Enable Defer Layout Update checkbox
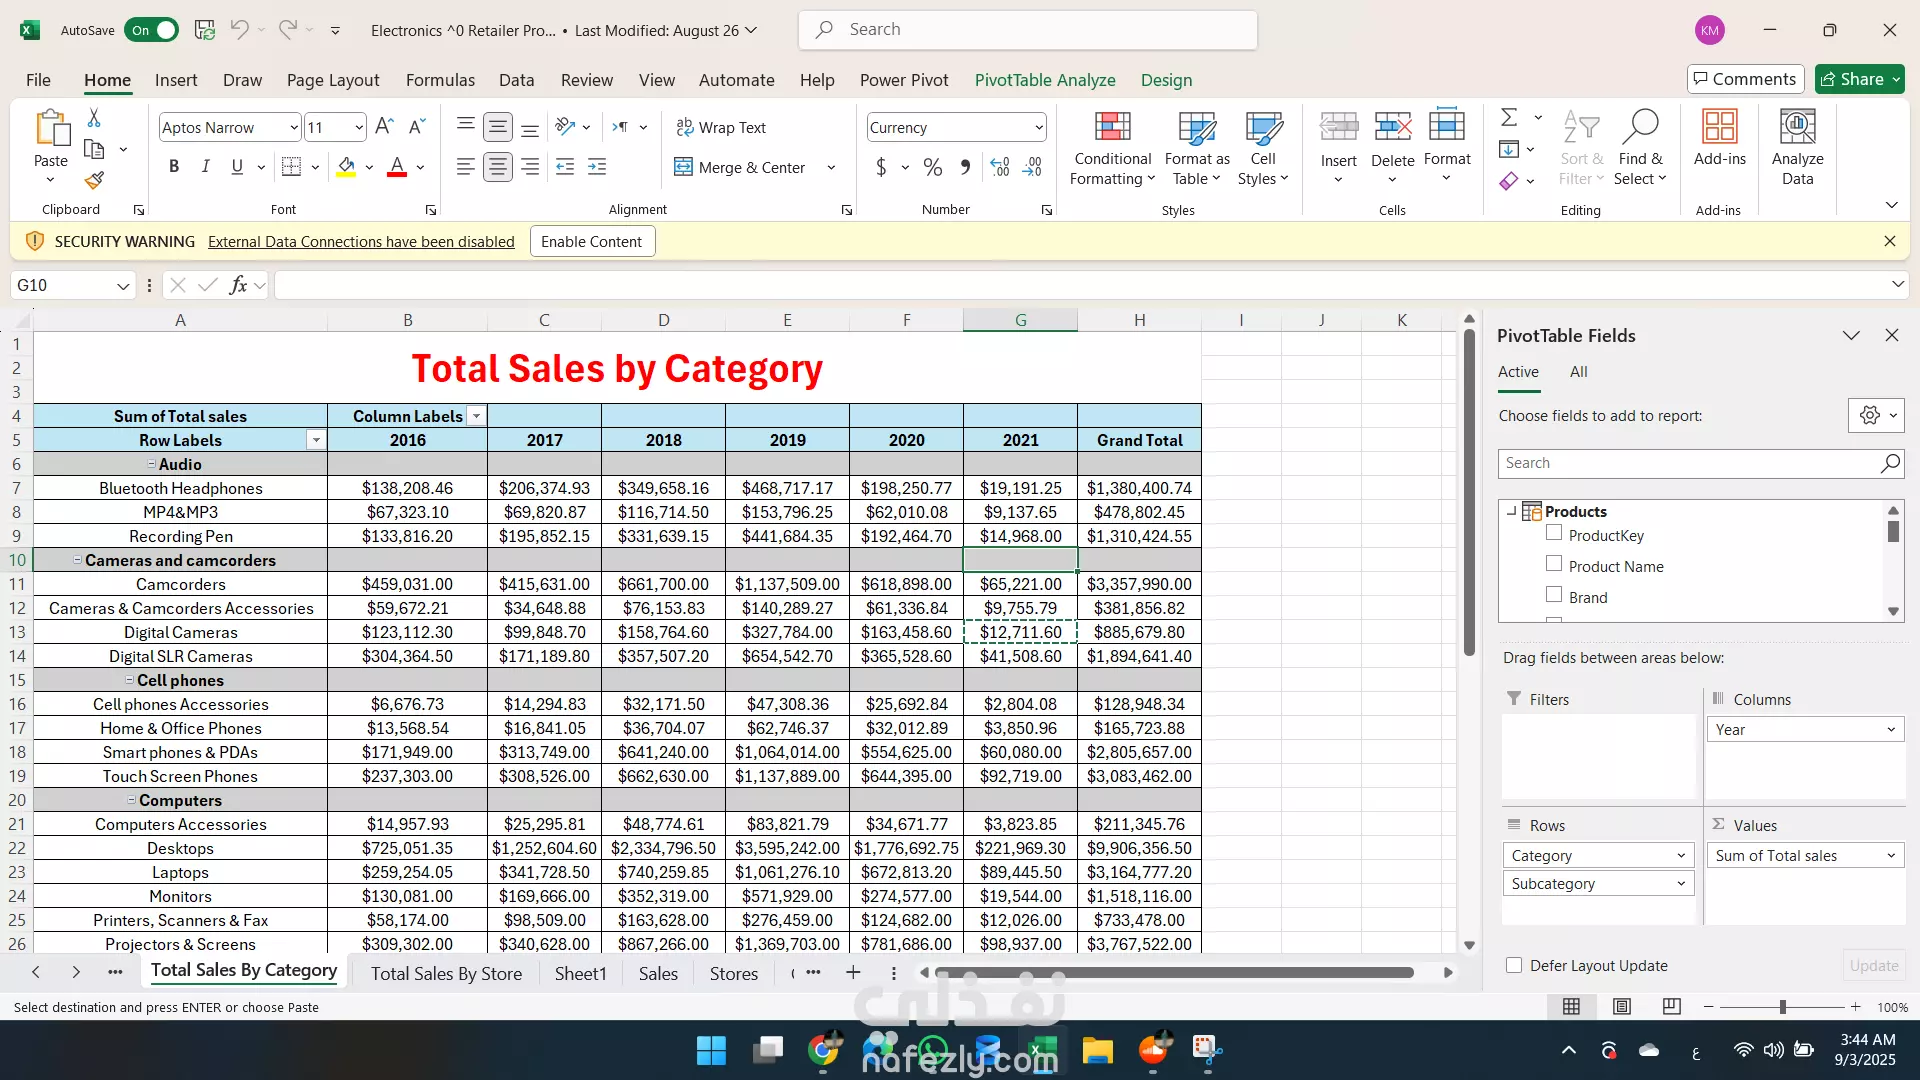1920x1080 pixels. pyautogui.click(x=1514, y=965)
